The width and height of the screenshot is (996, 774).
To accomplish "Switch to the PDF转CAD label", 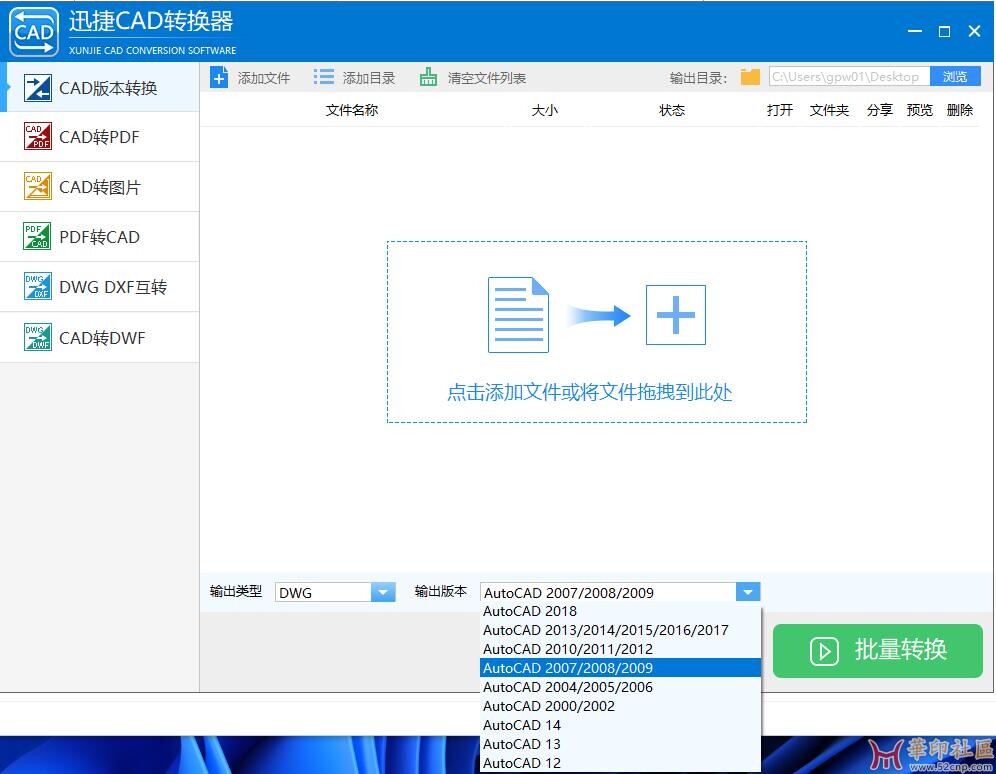I will pos(99,237).
